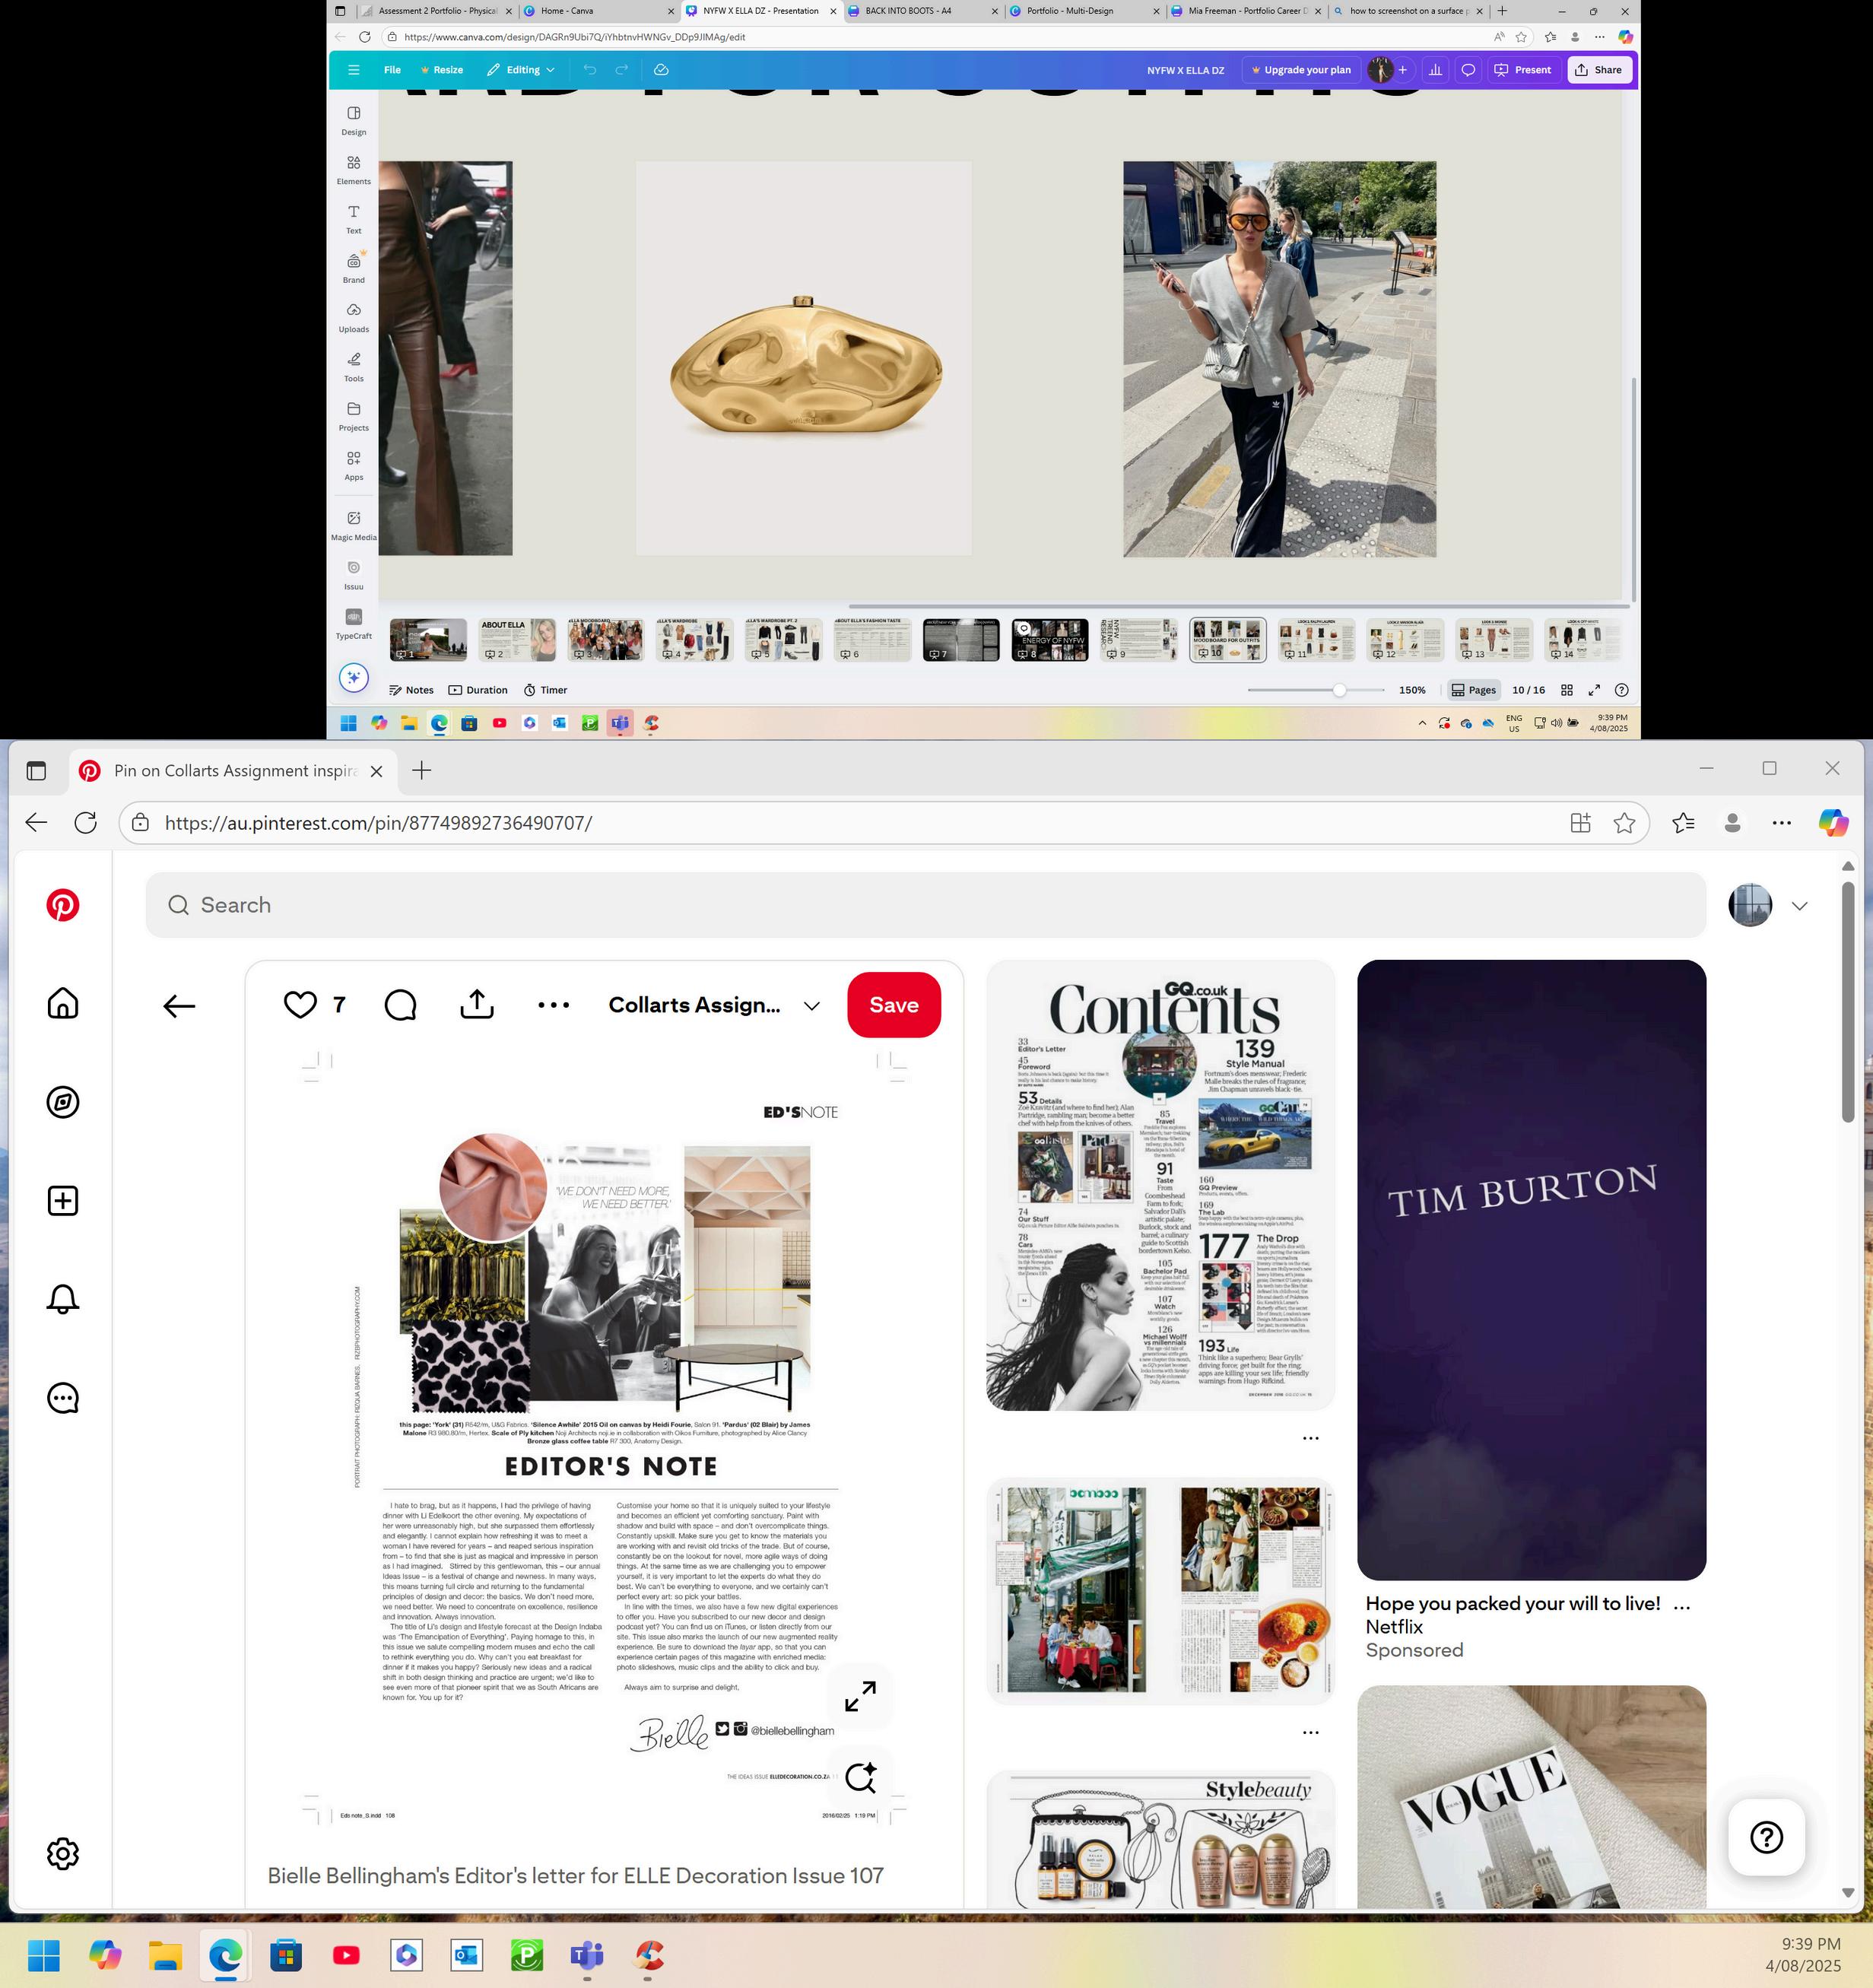Image resolution: width=1873 pixels, height=1988 pixels.
Task: Open Canva Tools panel
Action: 354,366
